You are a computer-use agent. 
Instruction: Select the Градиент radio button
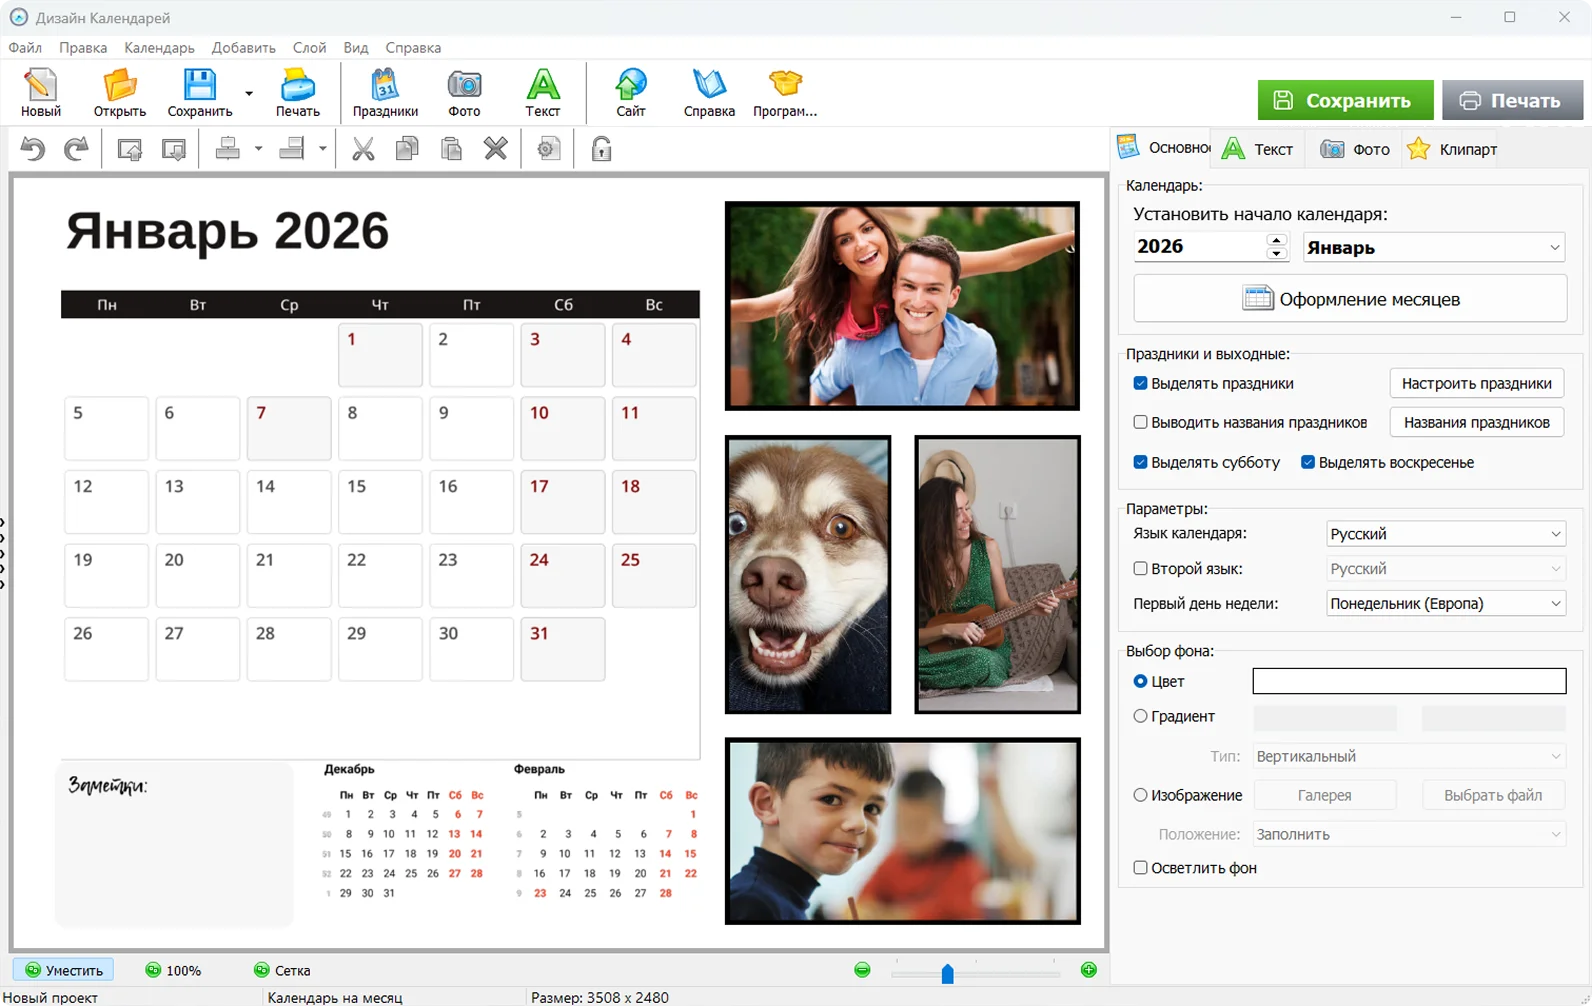pos(1140,716)
